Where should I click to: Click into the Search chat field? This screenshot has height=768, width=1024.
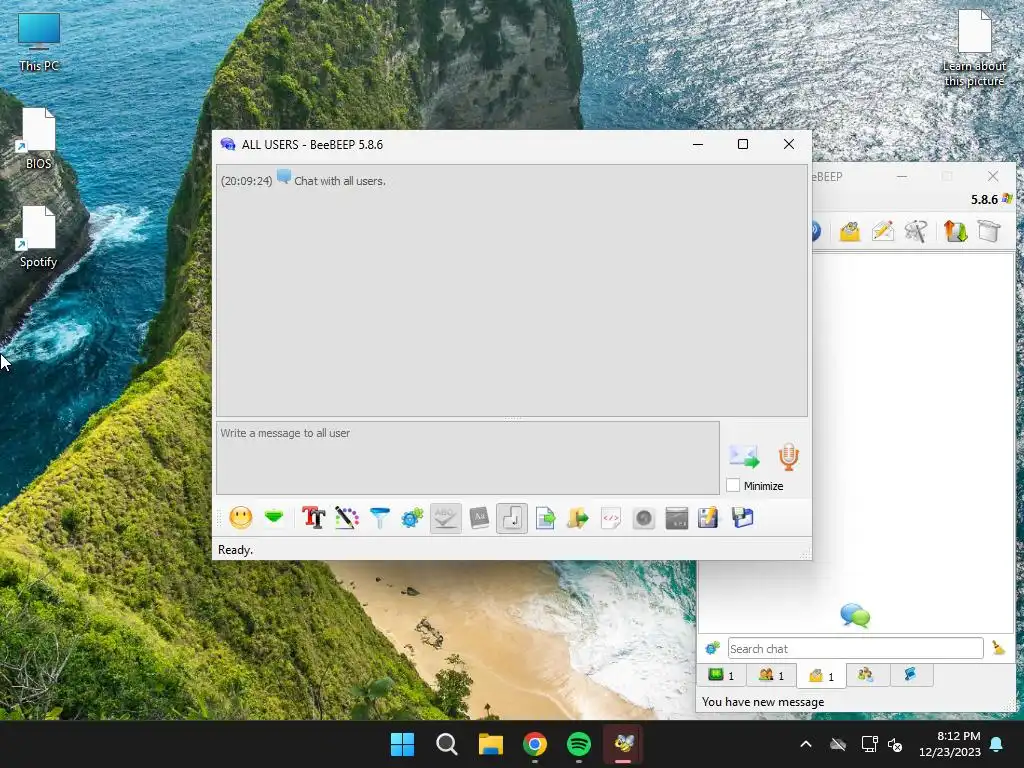point(856,648)
